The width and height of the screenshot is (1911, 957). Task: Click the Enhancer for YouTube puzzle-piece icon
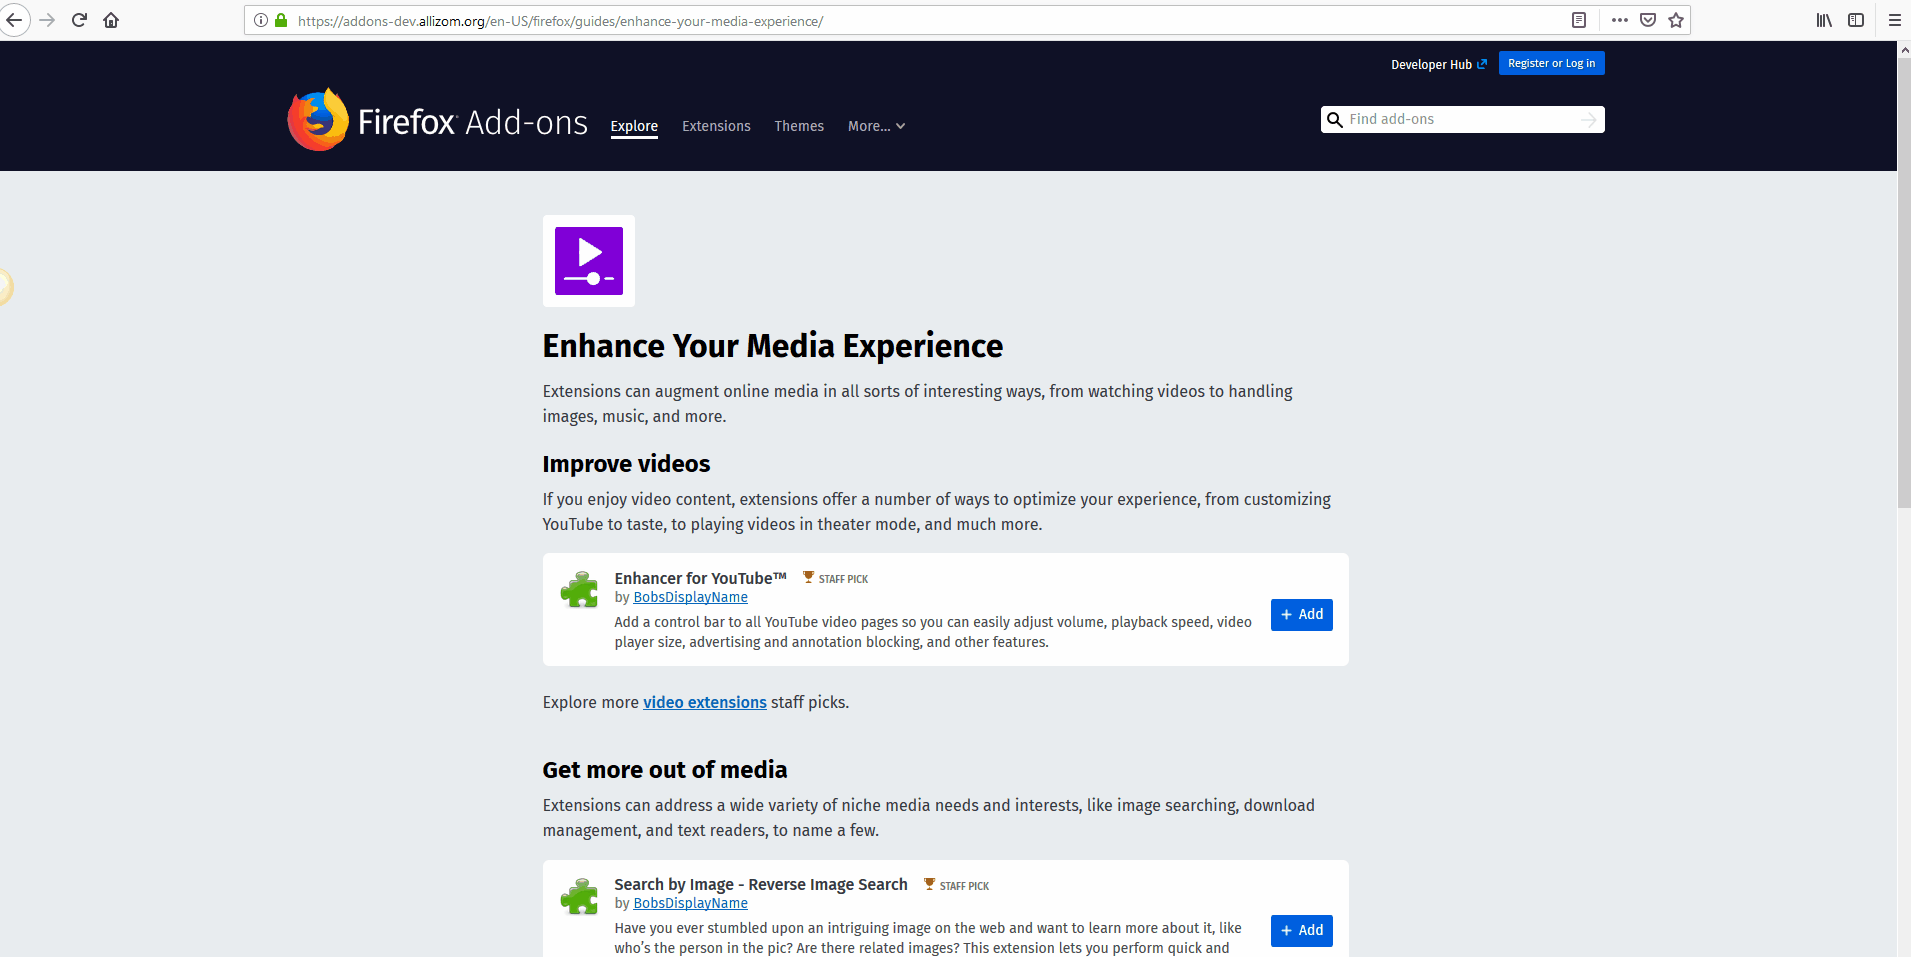(x=579, y=590)
